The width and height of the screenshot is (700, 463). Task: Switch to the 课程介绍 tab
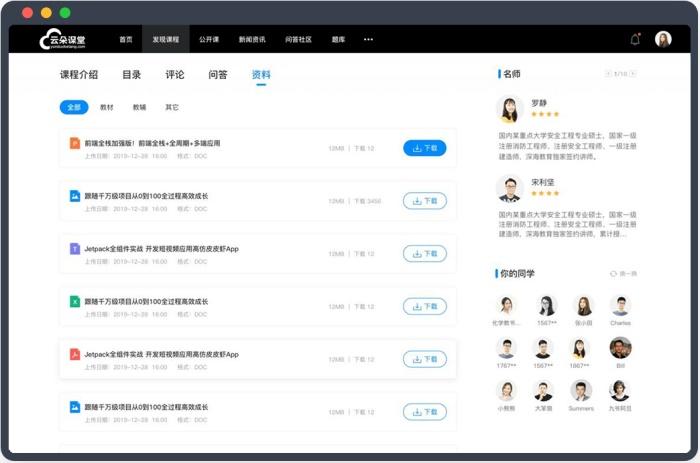(x=79, y=75)
